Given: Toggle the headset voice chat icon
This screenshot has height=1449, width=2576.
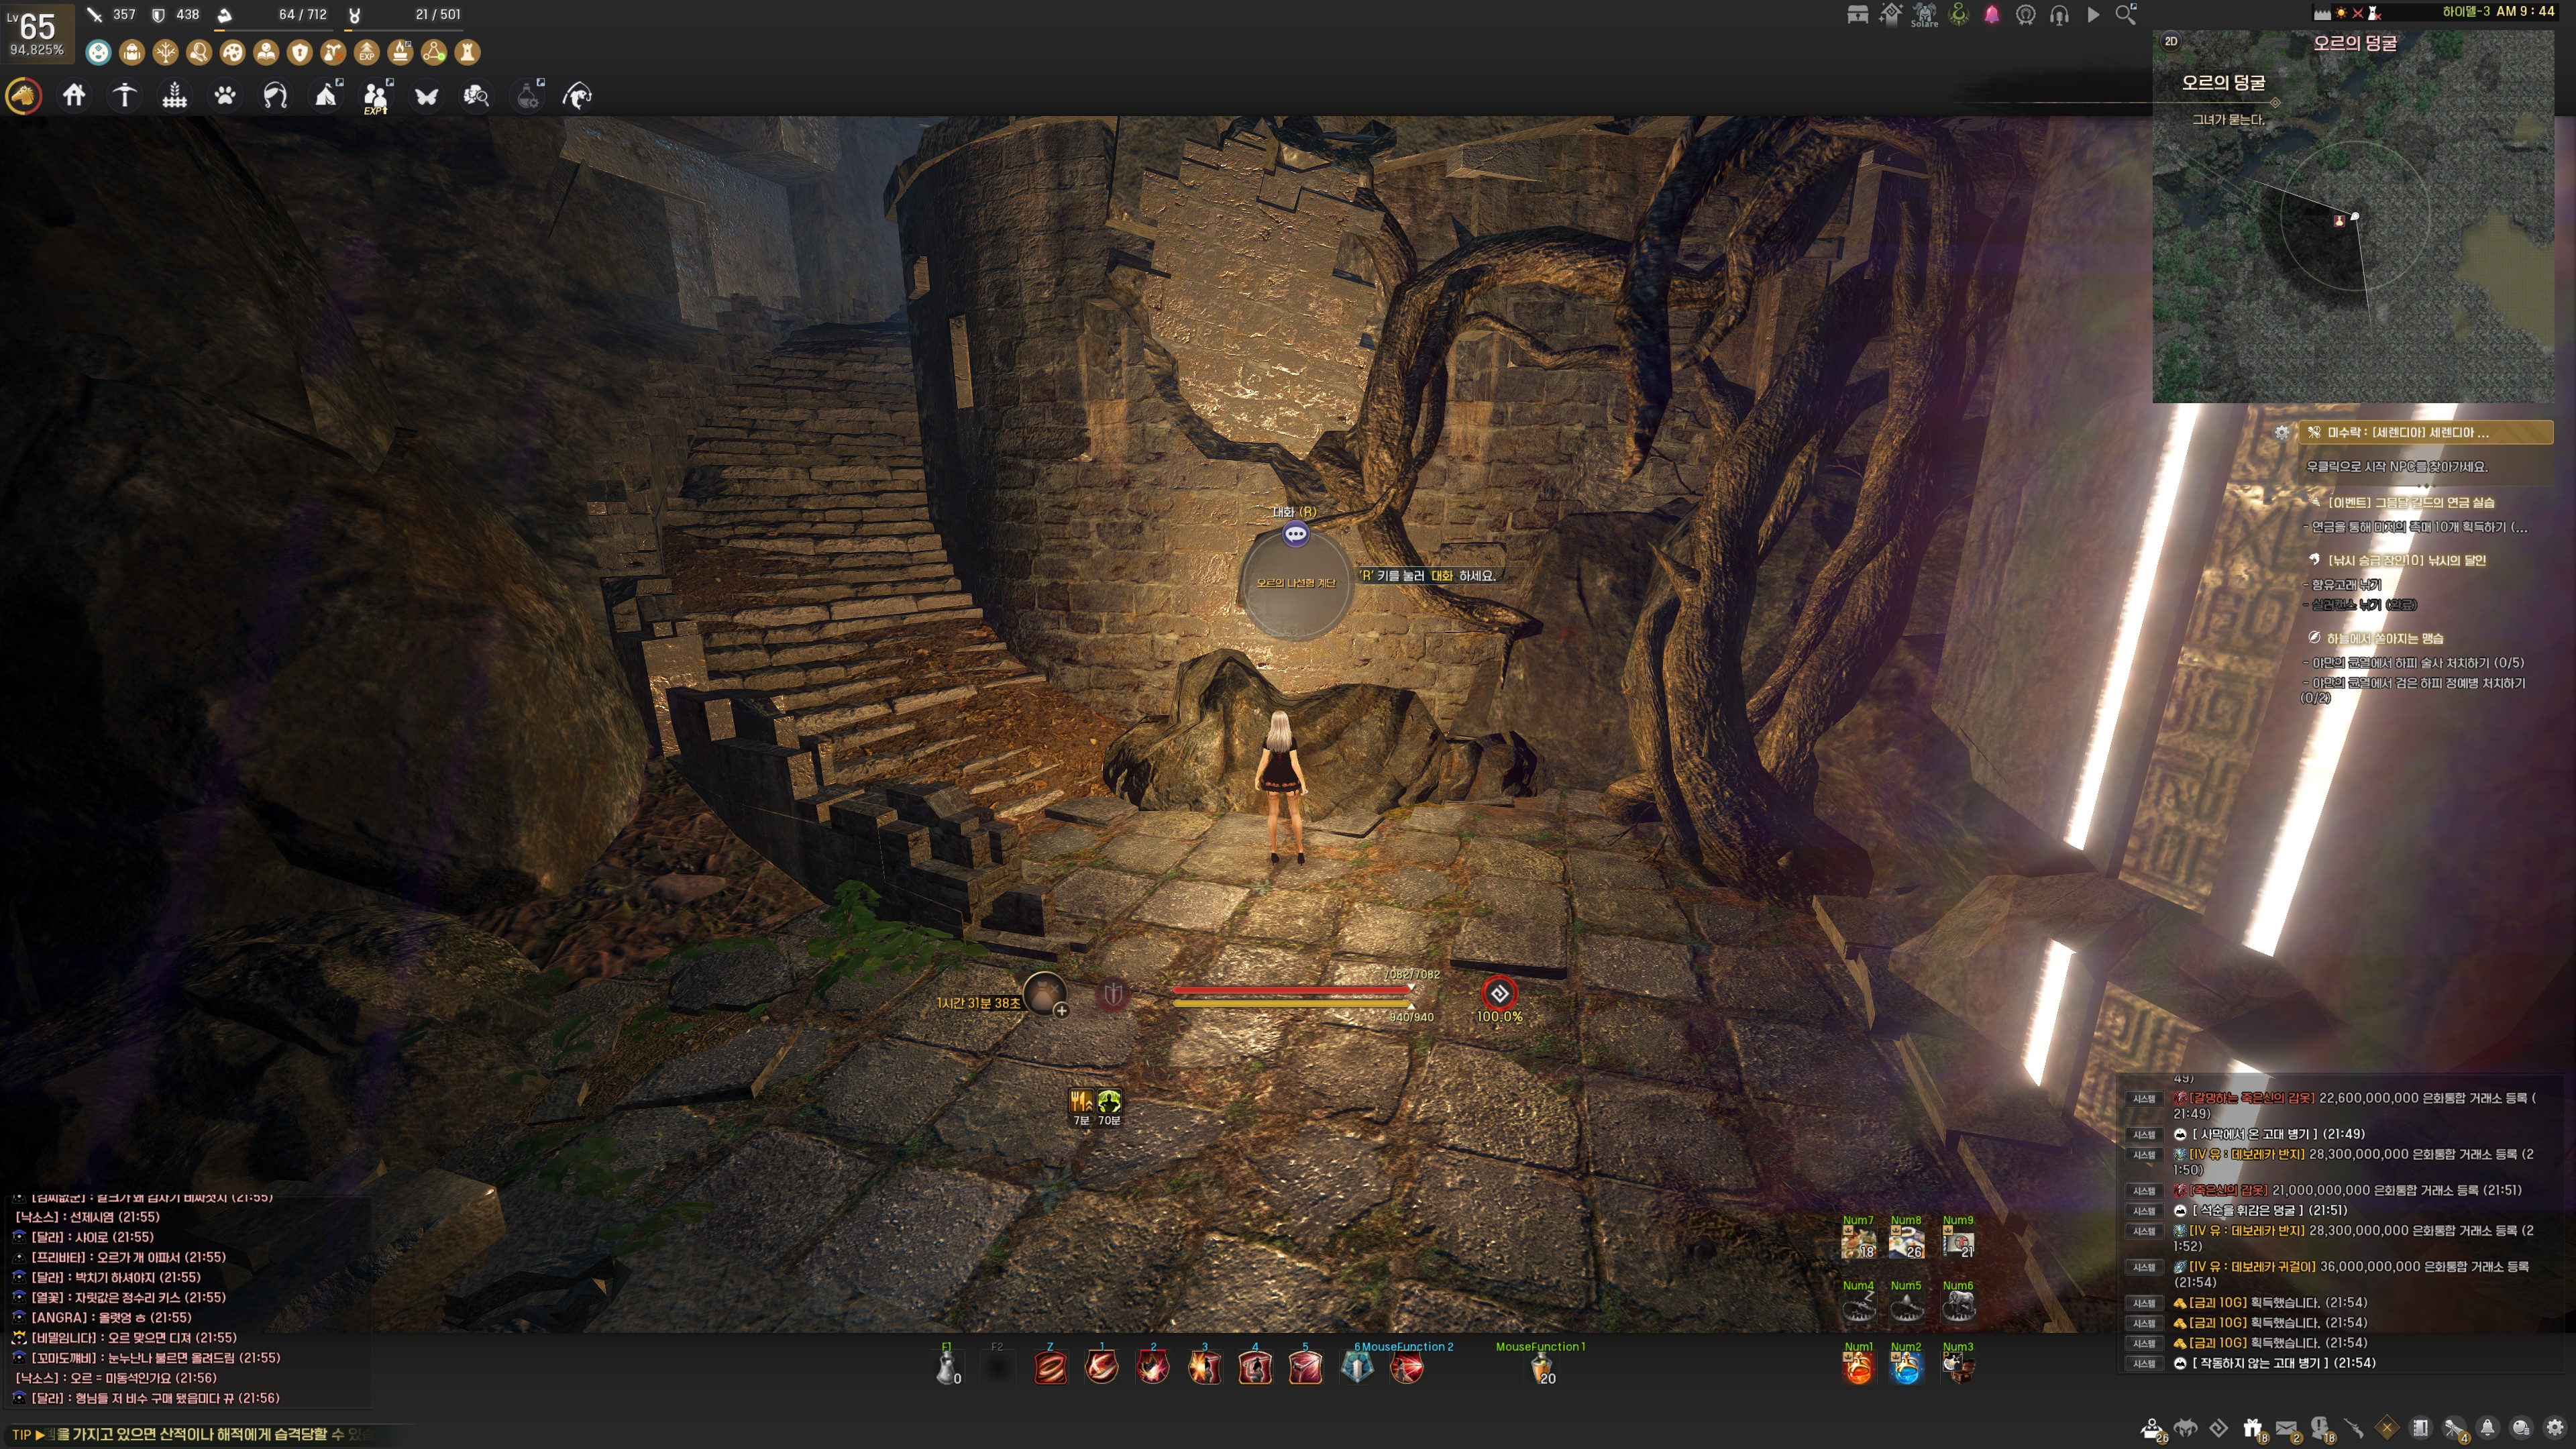Looking at the screenshot, I should (2059, 15).
